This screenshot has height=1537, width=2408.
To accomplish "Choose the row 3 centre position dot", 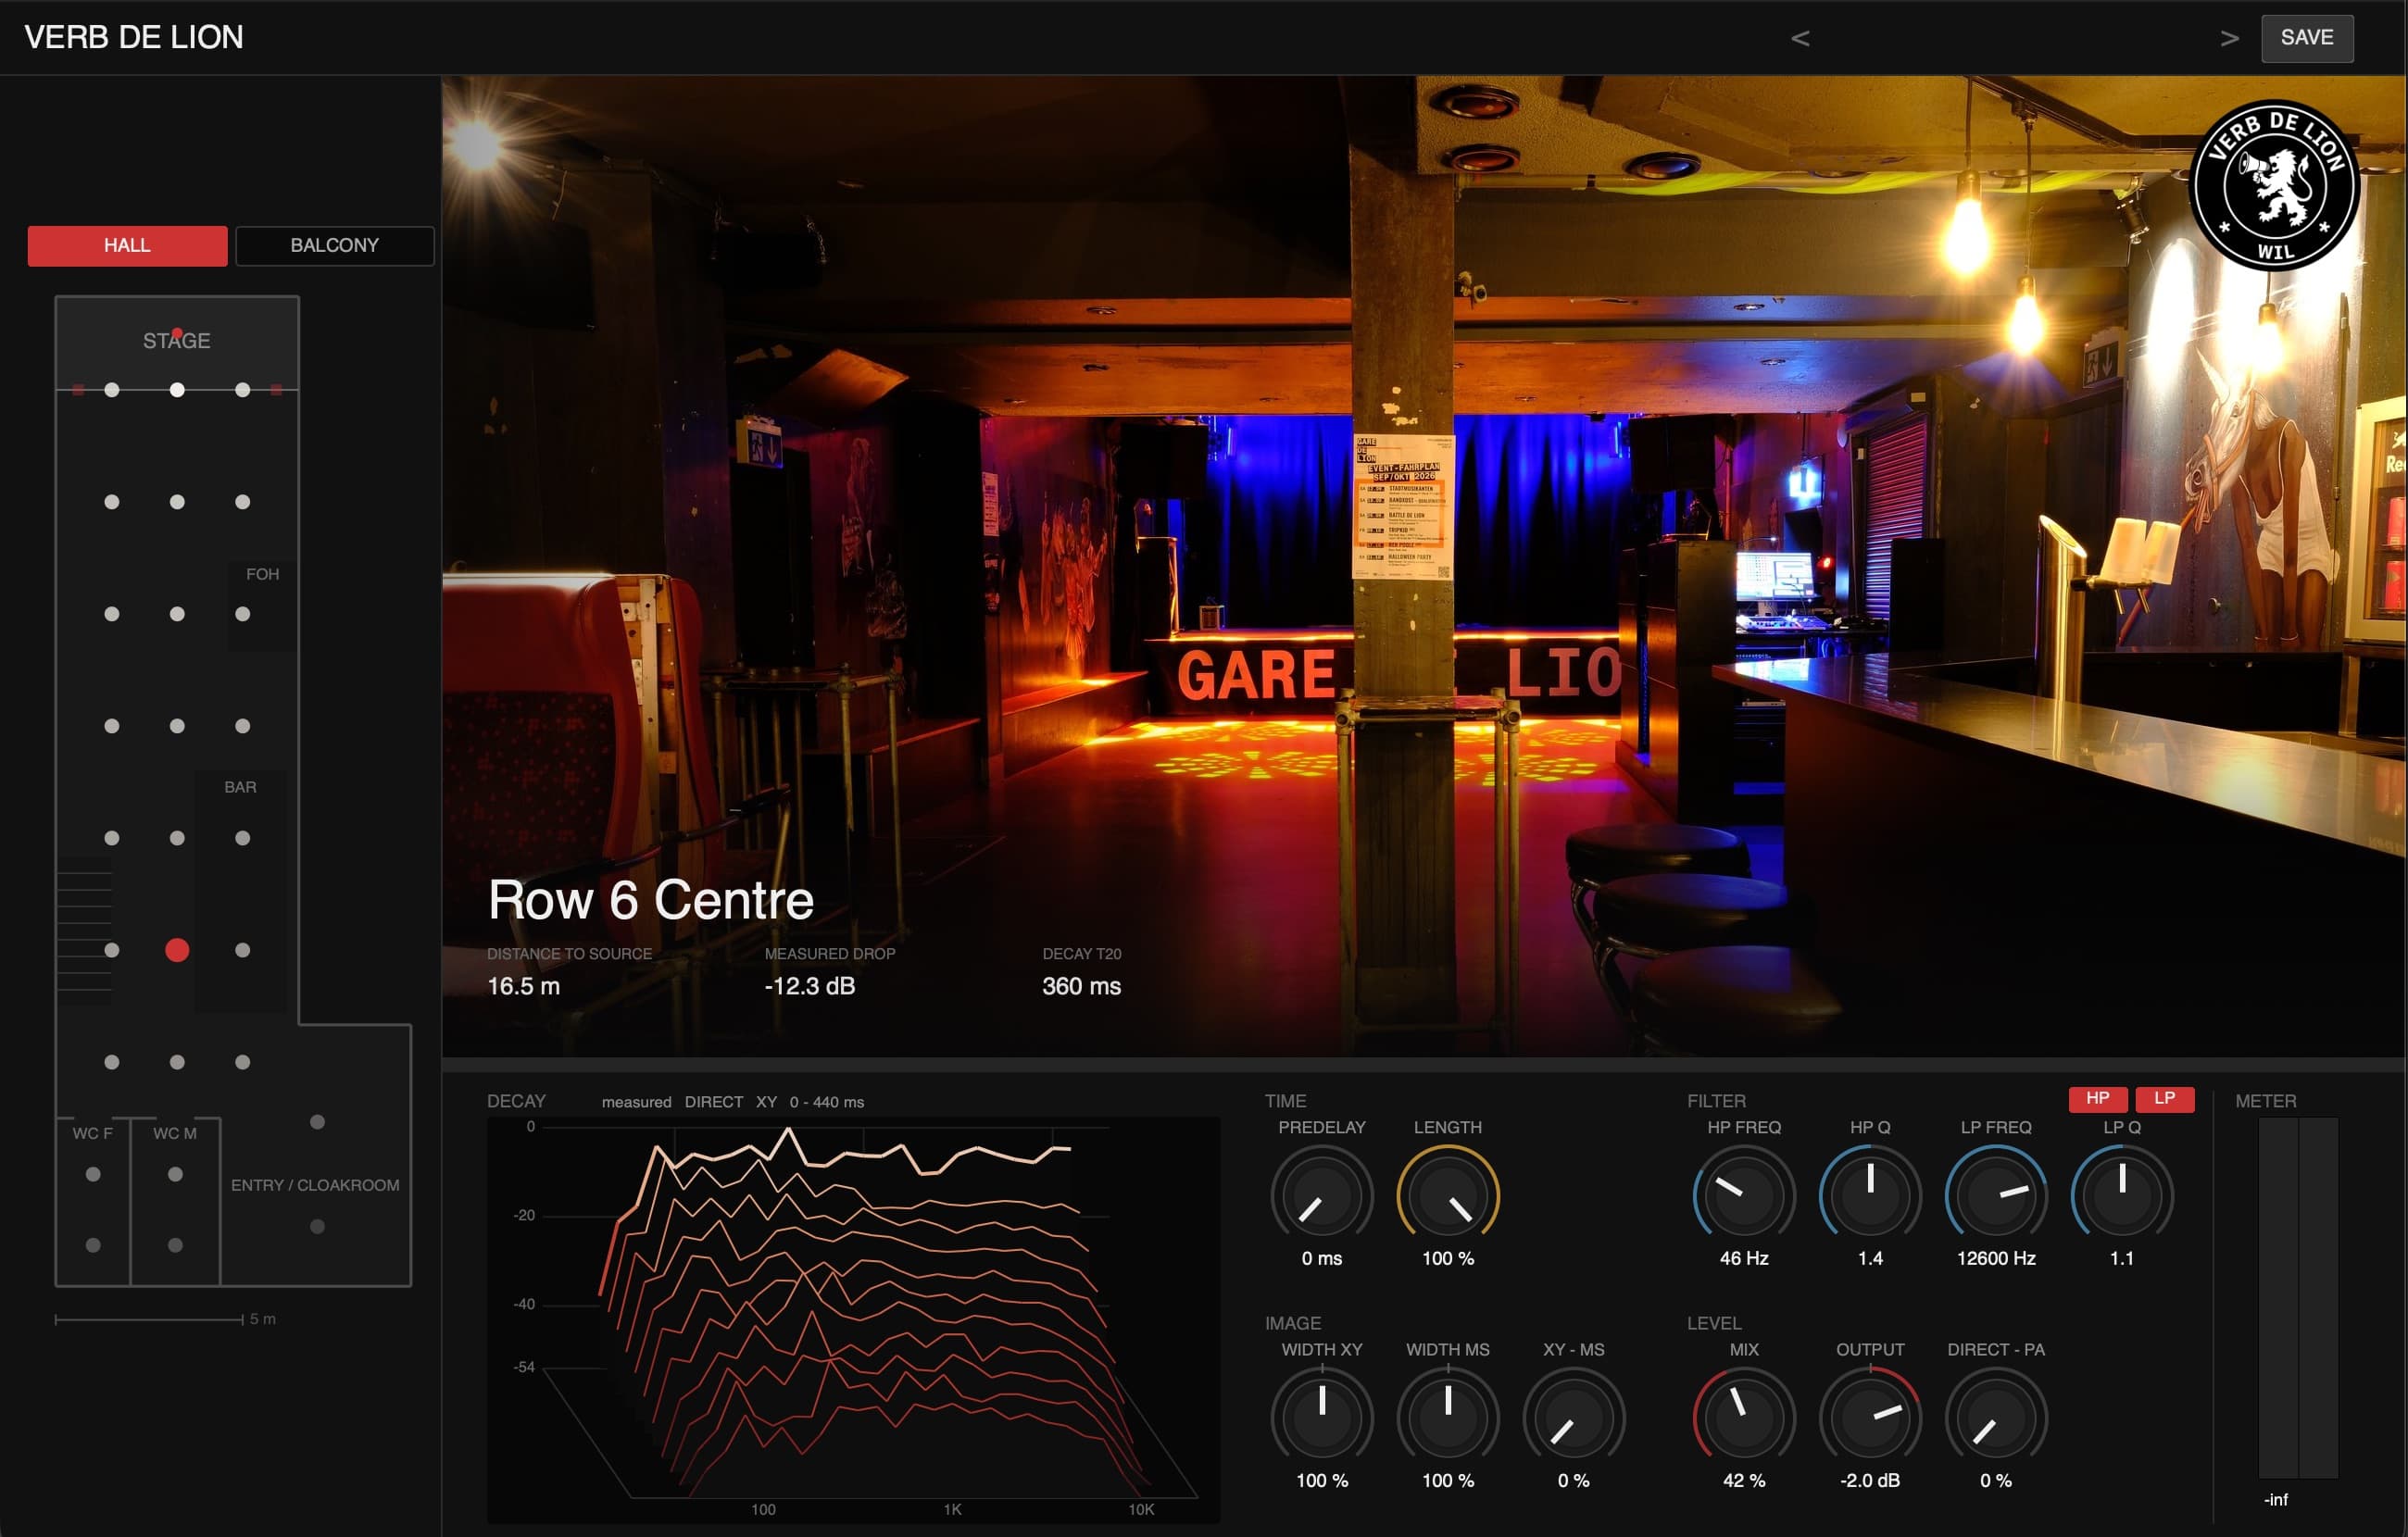I will 177,614.
